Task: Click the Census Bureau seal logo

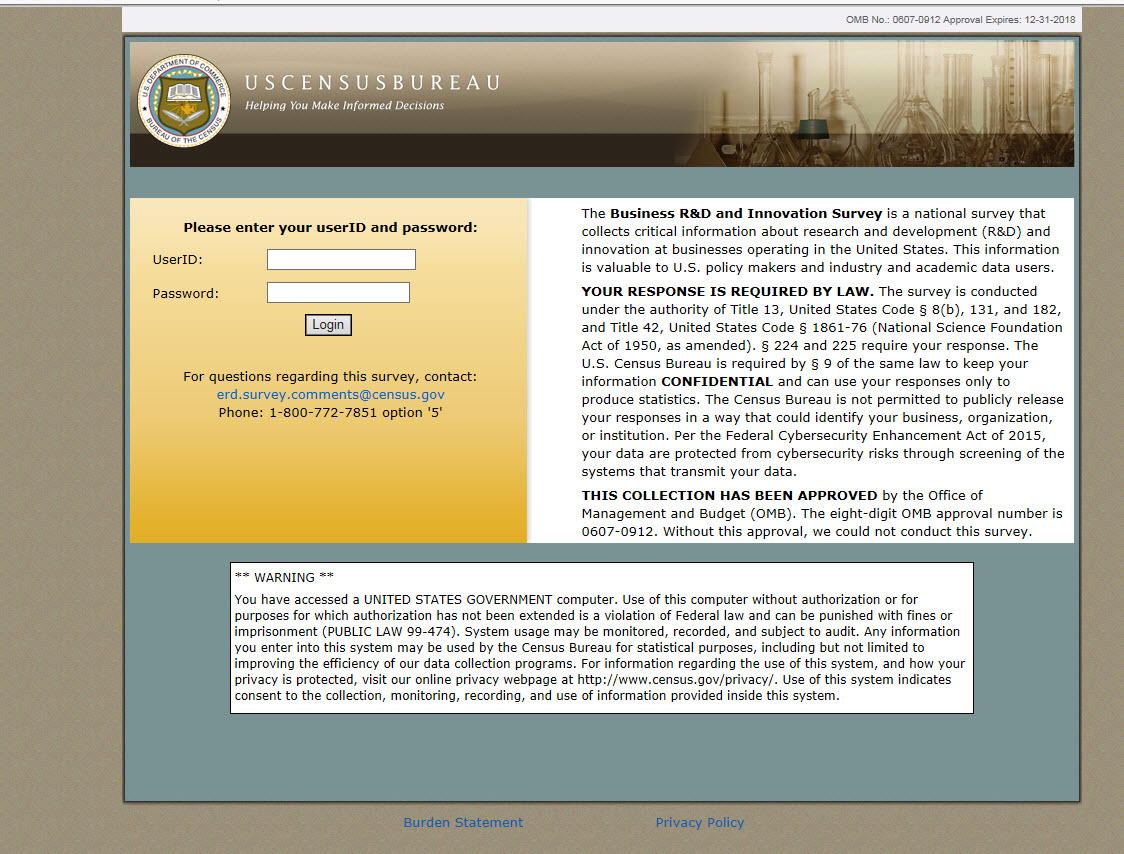Action: coord(184,100)
